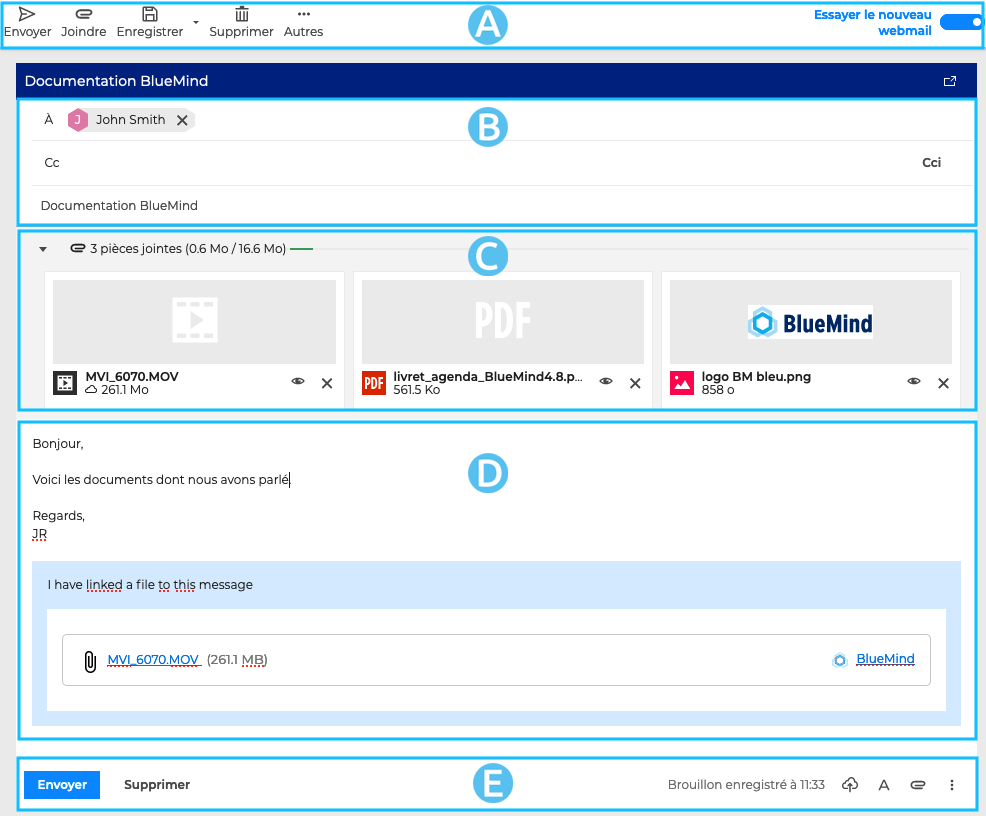Screen dimensions: 986x816
Task: Open the Enregistrer dropdown arrow
Action: (196, 22)
